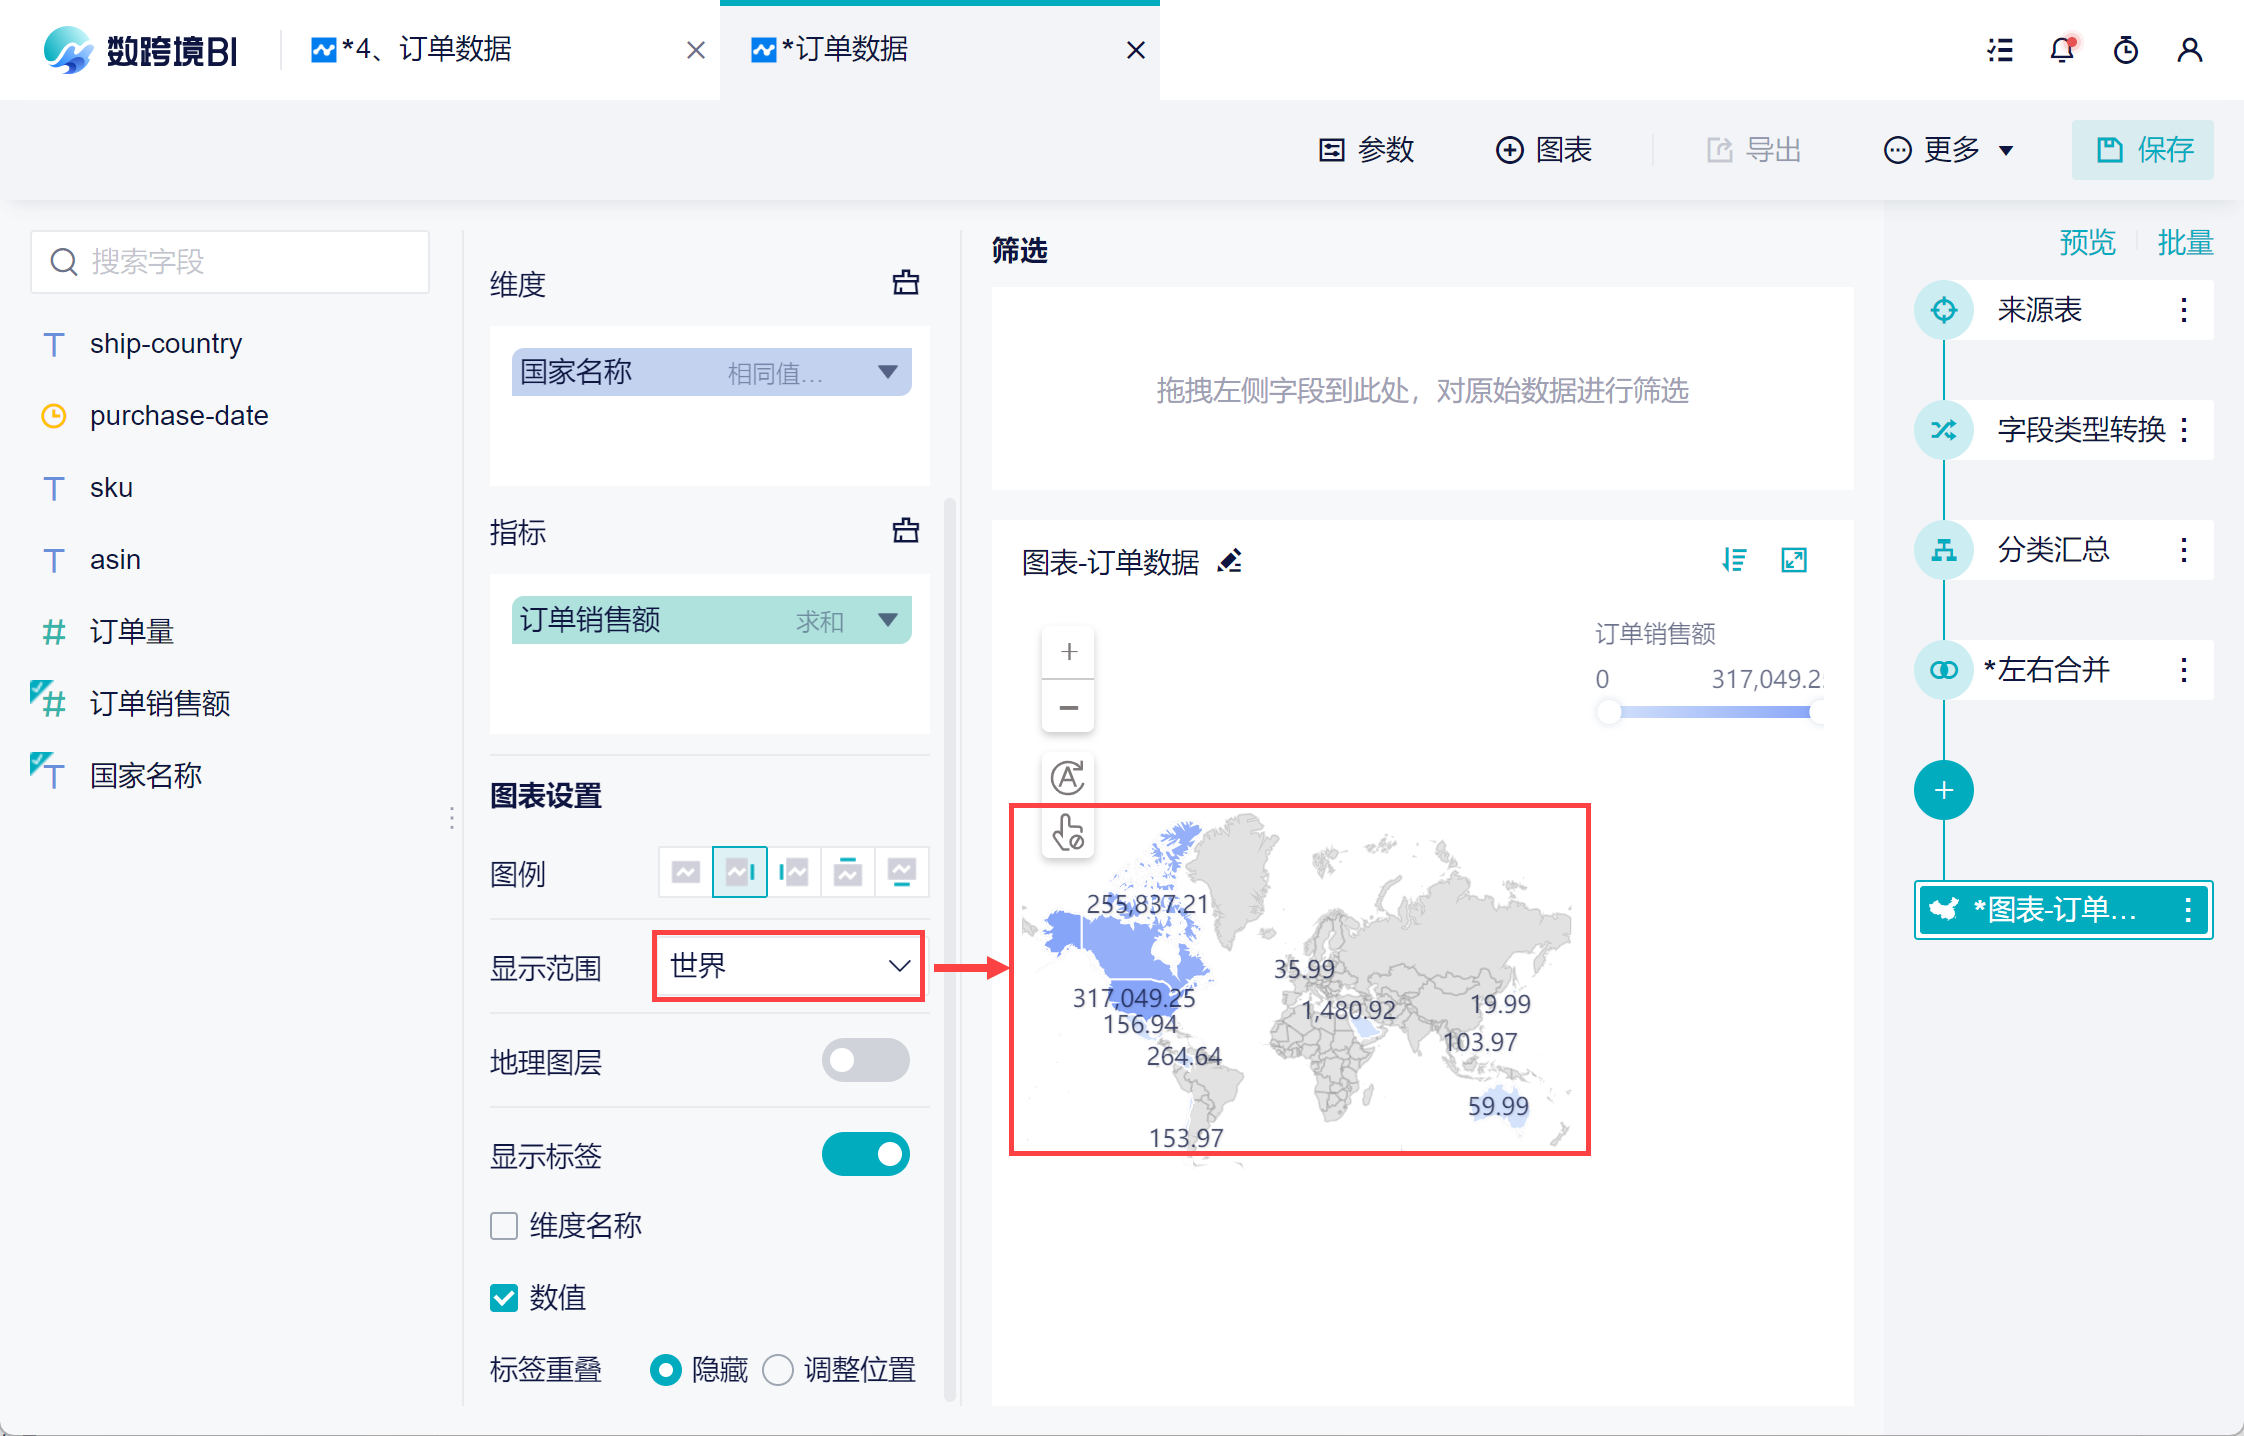Check the 维度名称 checkbox
Screen dimensions: 2244x1436
tap(504, 1226)
